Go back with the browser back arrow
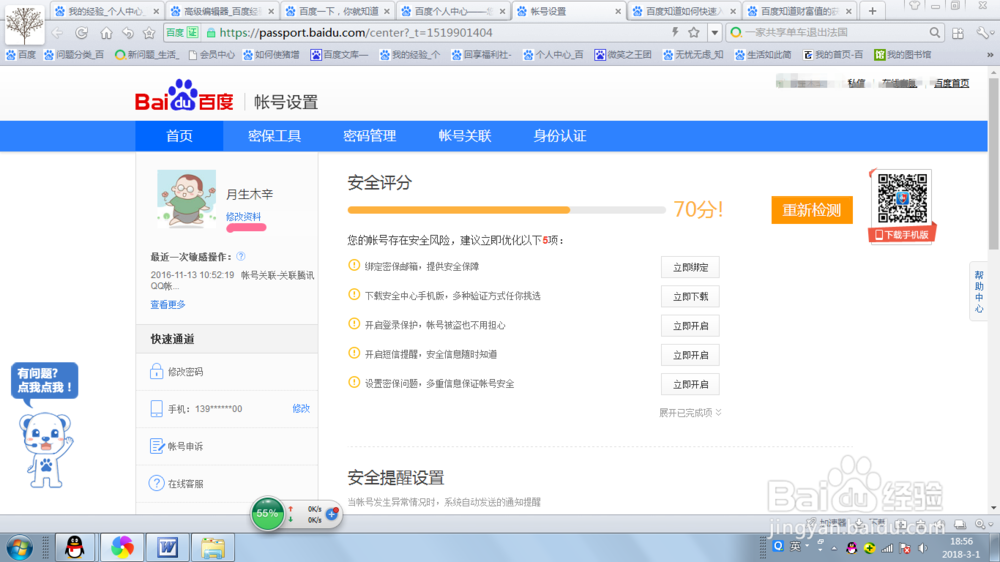 pyautogui.click(x=57, y=33)
